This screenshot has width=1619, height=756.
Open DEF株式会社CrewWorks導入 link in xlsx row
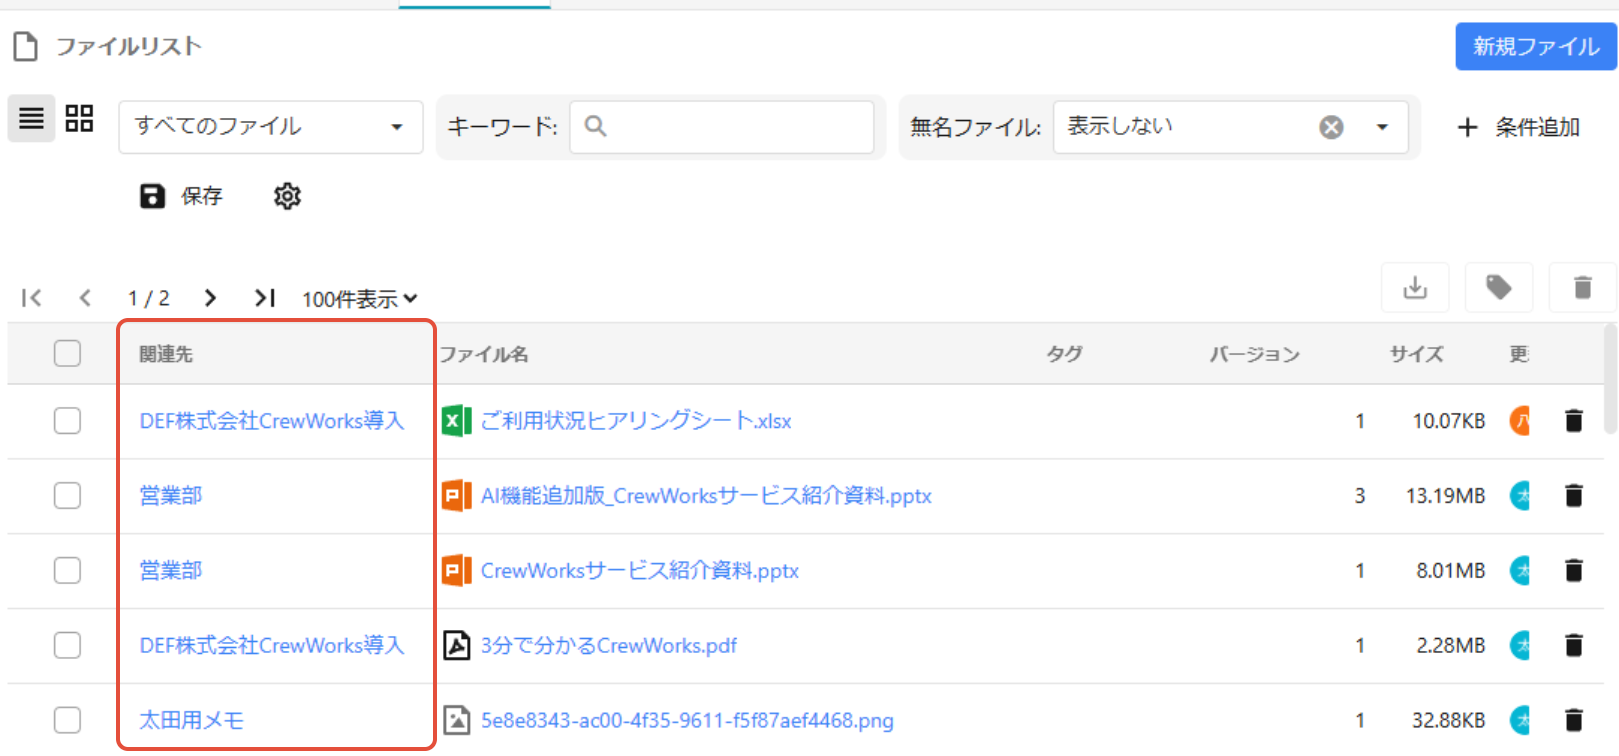pos(272,421)
